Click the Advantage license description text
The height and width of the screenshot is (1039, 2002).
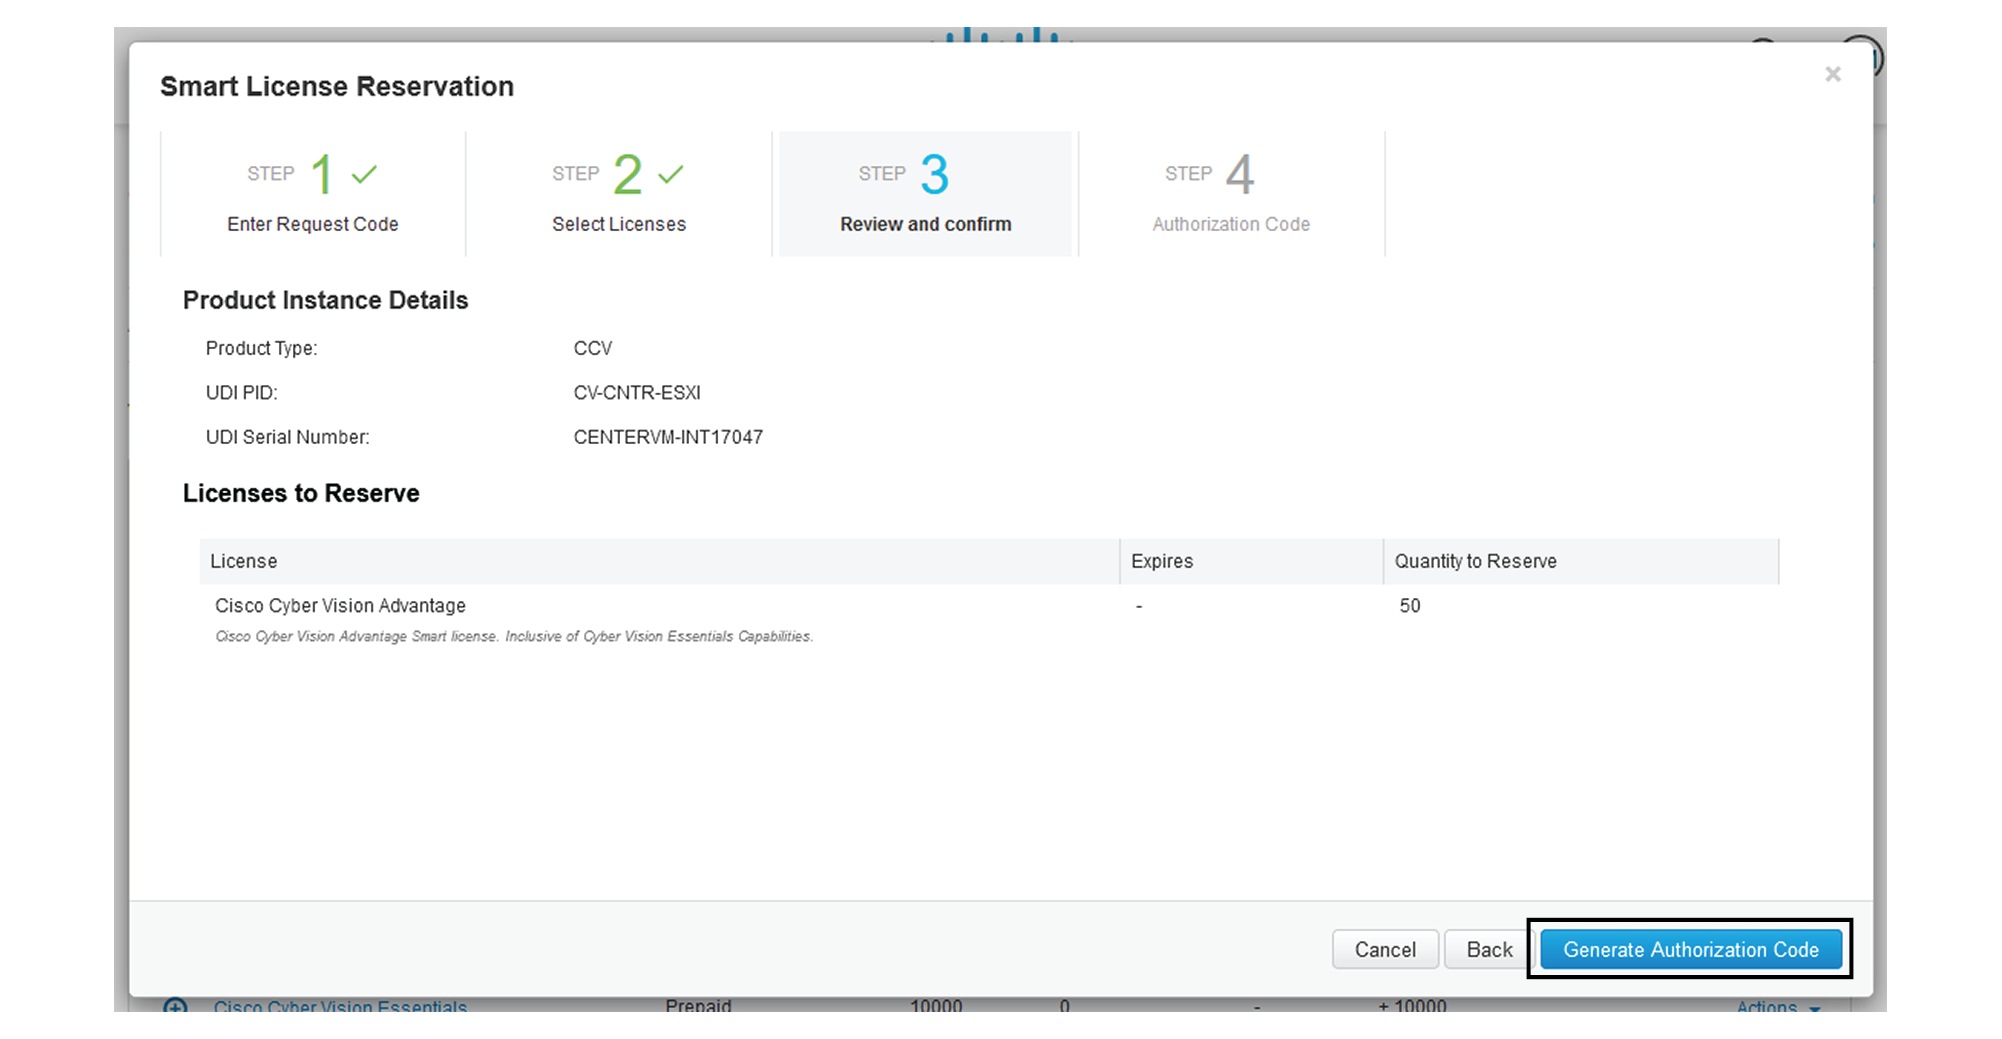(514, 636)
